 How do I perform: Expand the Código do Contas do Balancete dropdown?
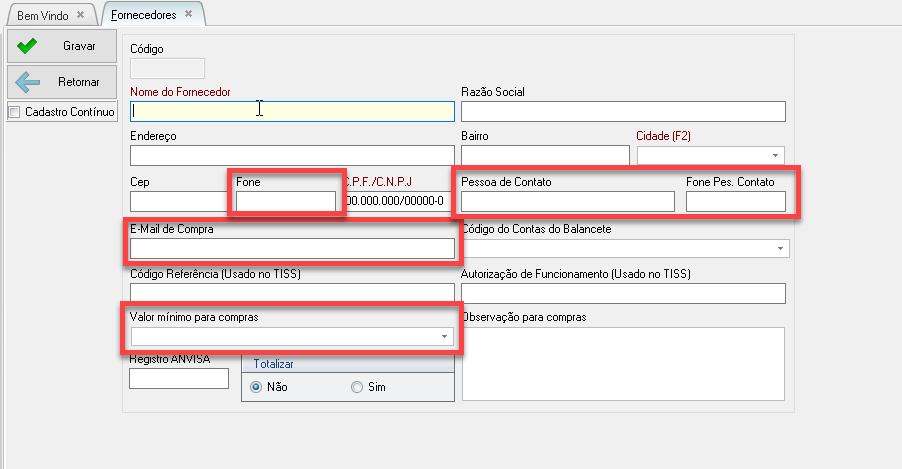(x=779, y=248)
